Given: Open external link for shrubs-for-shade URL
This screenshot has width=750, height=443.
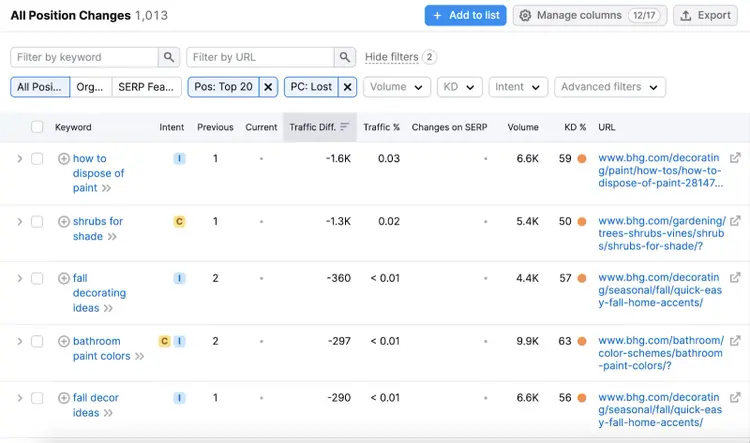Looking at the screenshot, I should (x=735, y=221).
